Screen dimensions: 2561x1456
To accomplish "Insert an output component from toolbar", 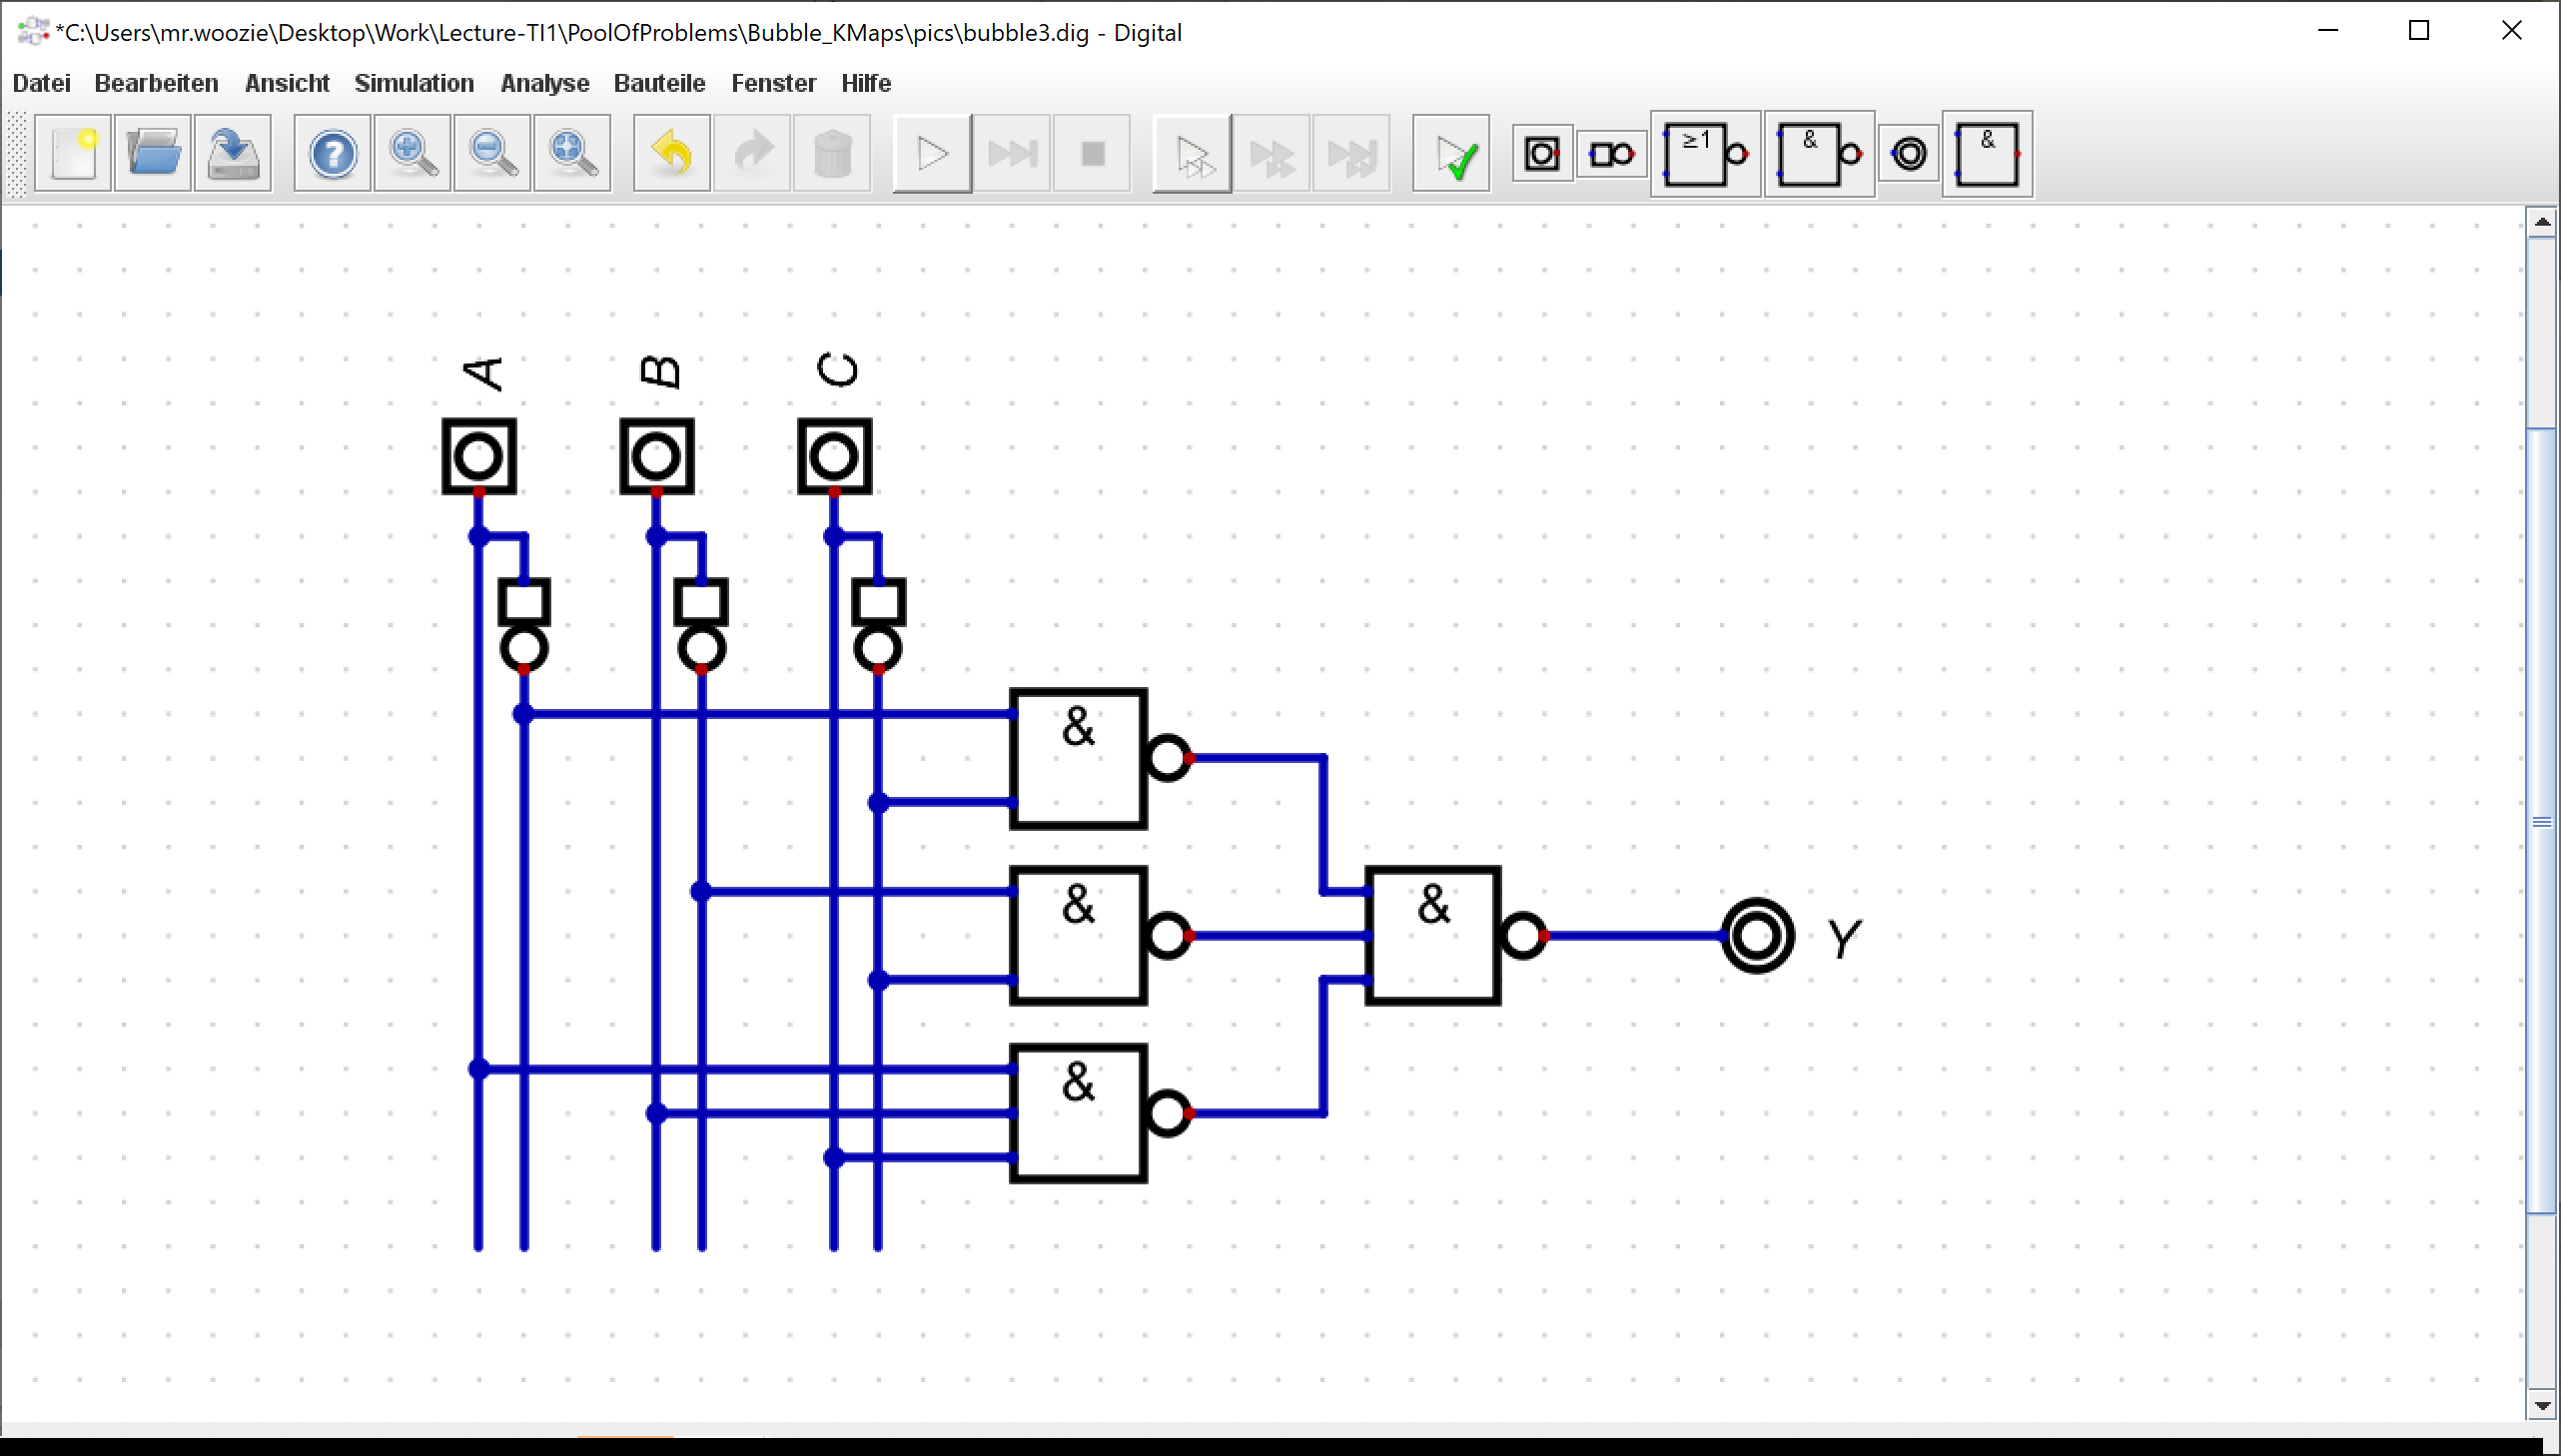I will (1909, 154).
